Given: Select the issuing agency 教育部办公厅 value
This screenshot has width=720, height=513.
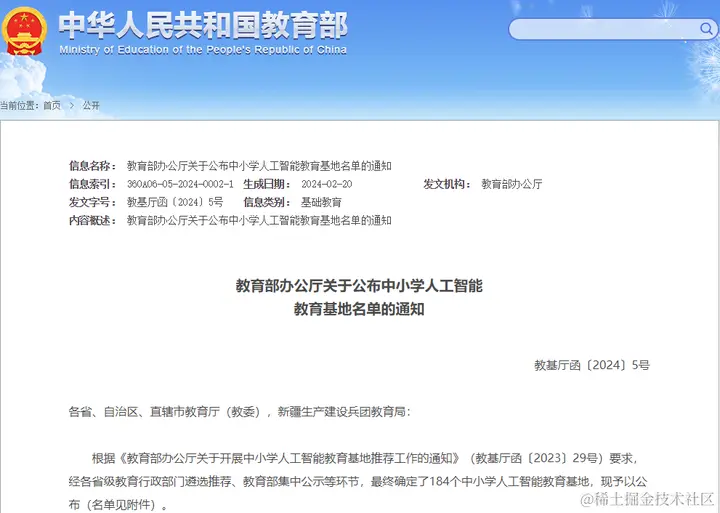Looking at the screenshot, I should tap(512, 184).
